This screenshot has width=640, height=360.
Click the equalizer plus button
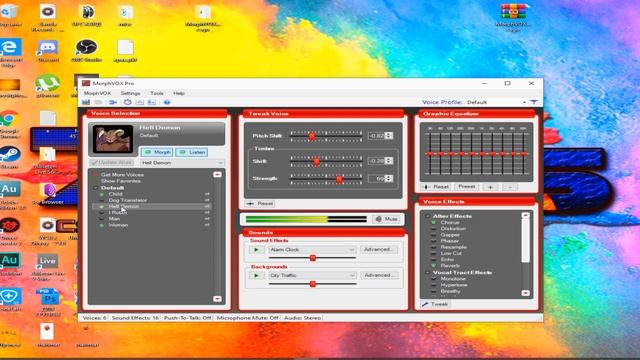click(x=490, y=187)
